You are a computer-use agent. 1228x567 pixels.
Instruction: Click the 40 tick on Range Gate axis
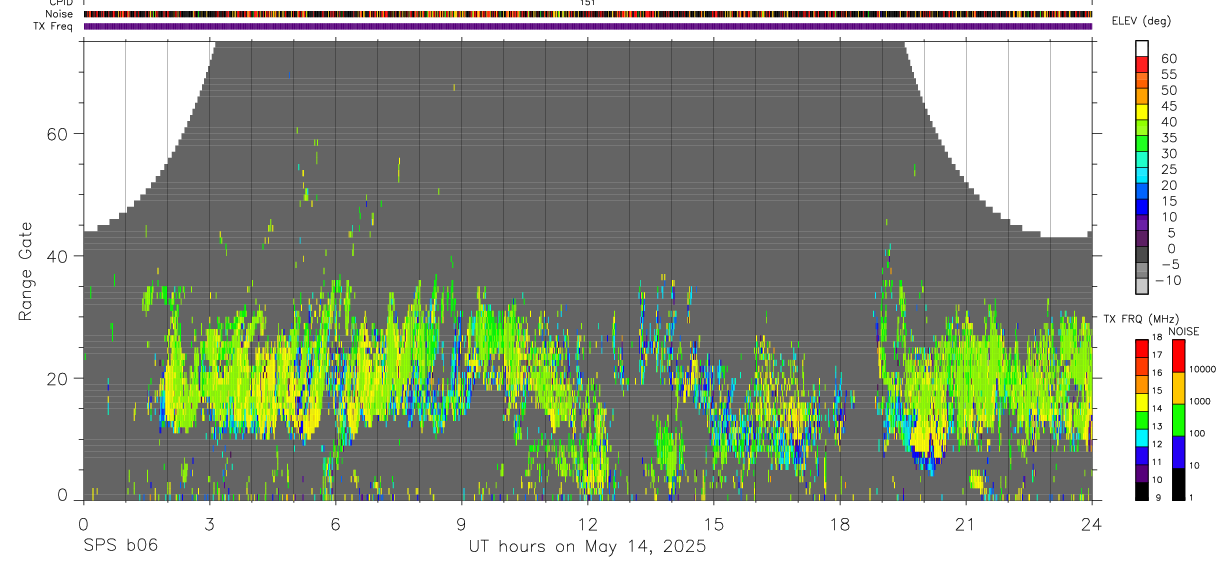(x=60, y=256)
